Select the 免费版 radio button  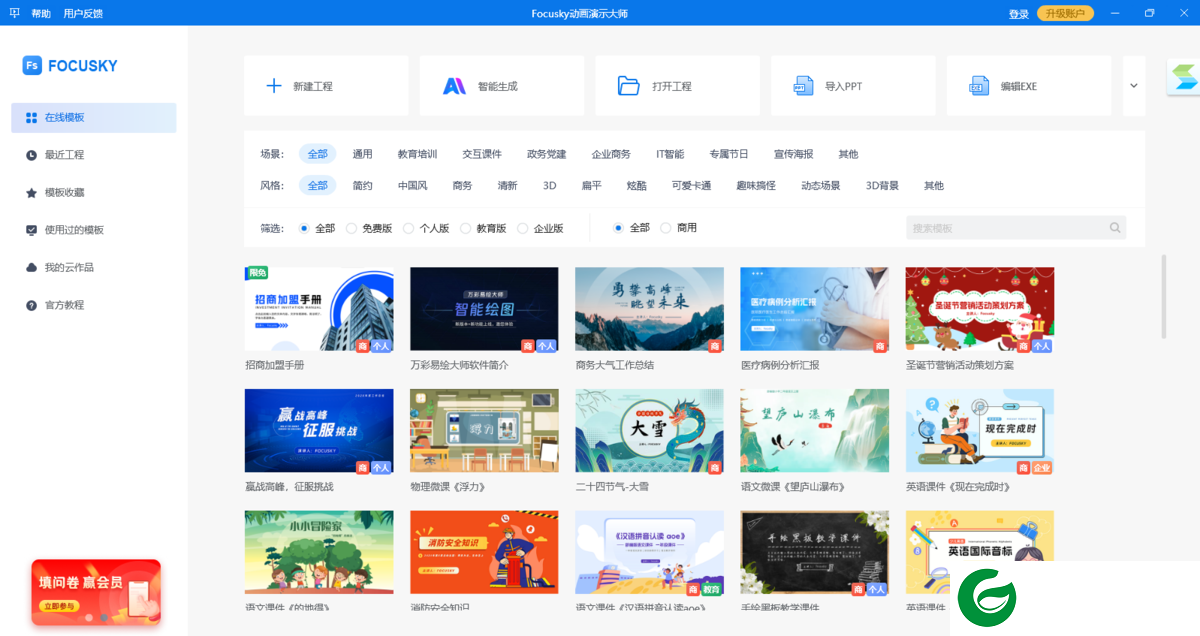(351, 228)
